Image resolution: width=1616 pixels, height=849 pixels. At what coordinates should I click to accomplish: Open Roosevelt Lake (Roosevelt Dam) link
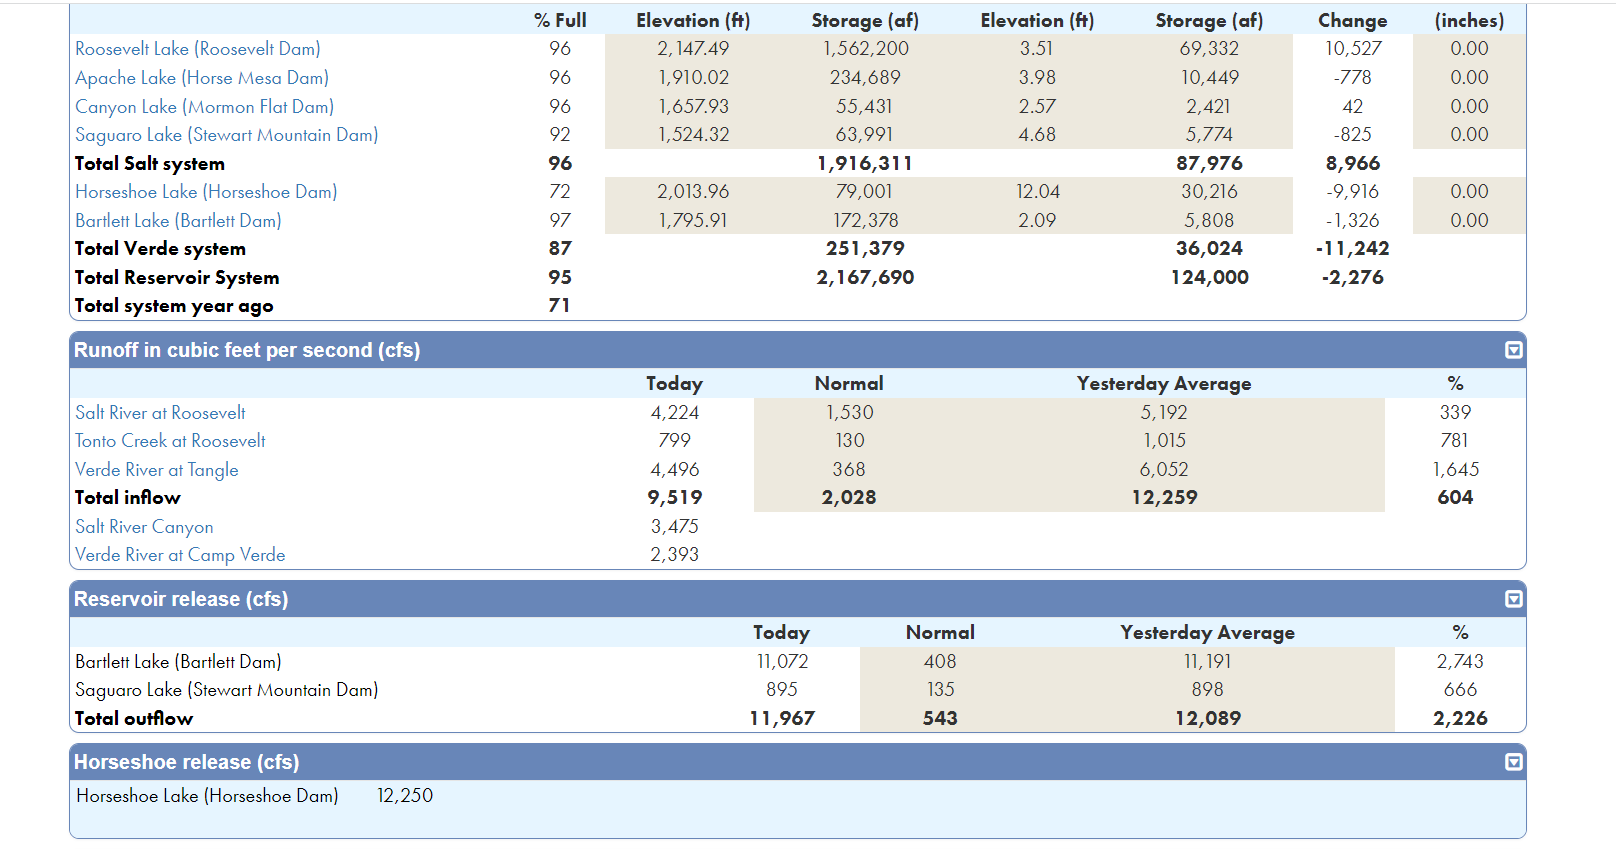[198, 49]
